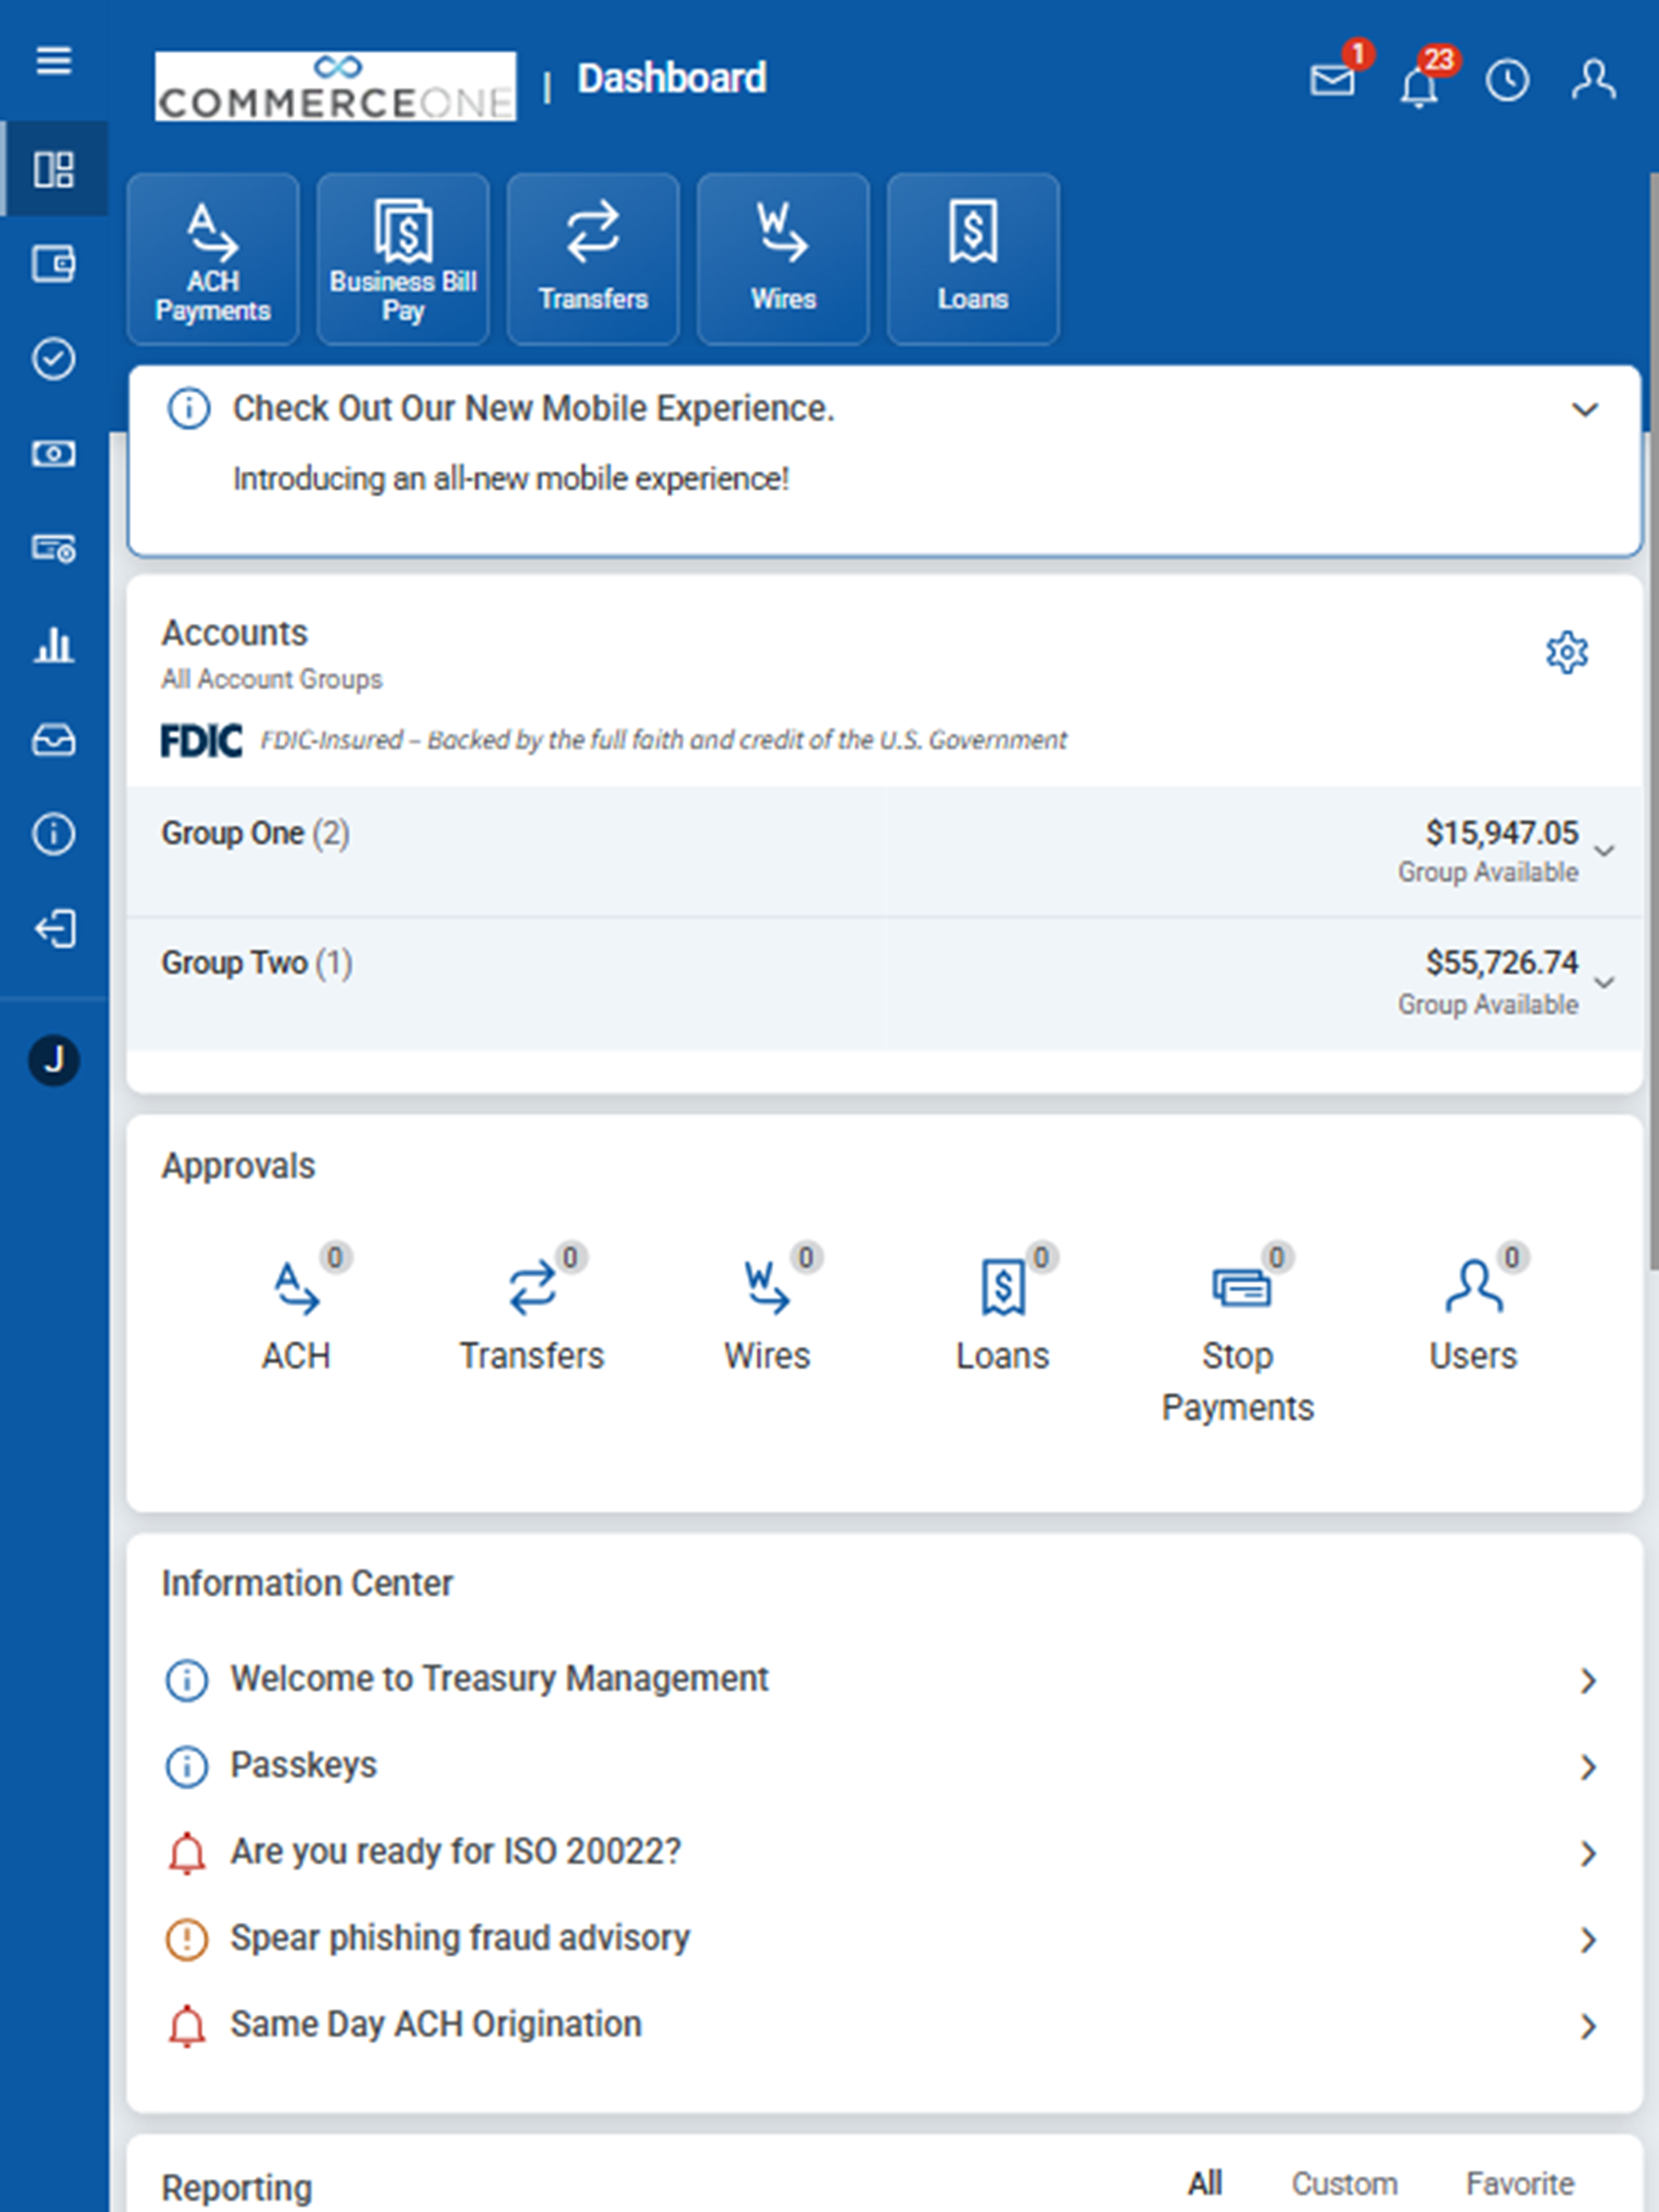Click the Passkeys info item
The image size is (1659, 2212).
[304, 1765]
